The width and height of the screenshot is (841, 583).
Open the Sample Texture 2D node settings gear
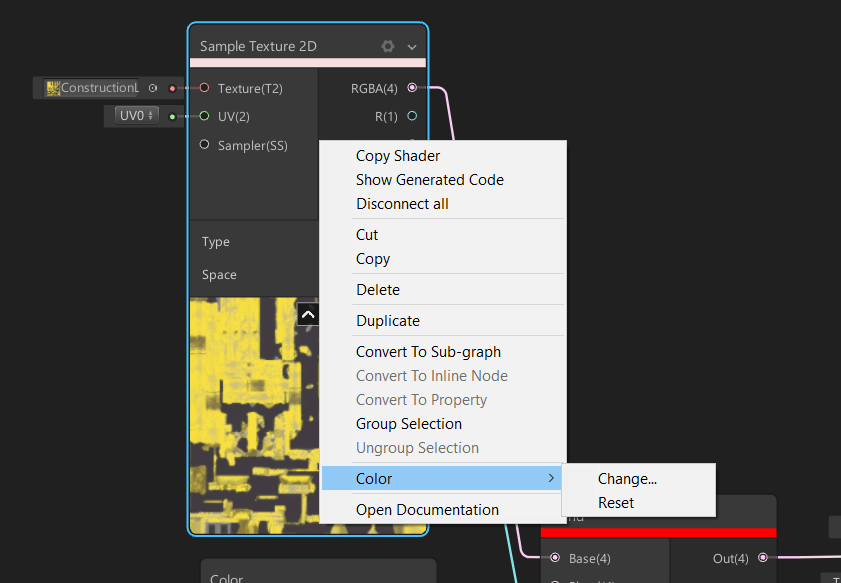pos(388,46)
